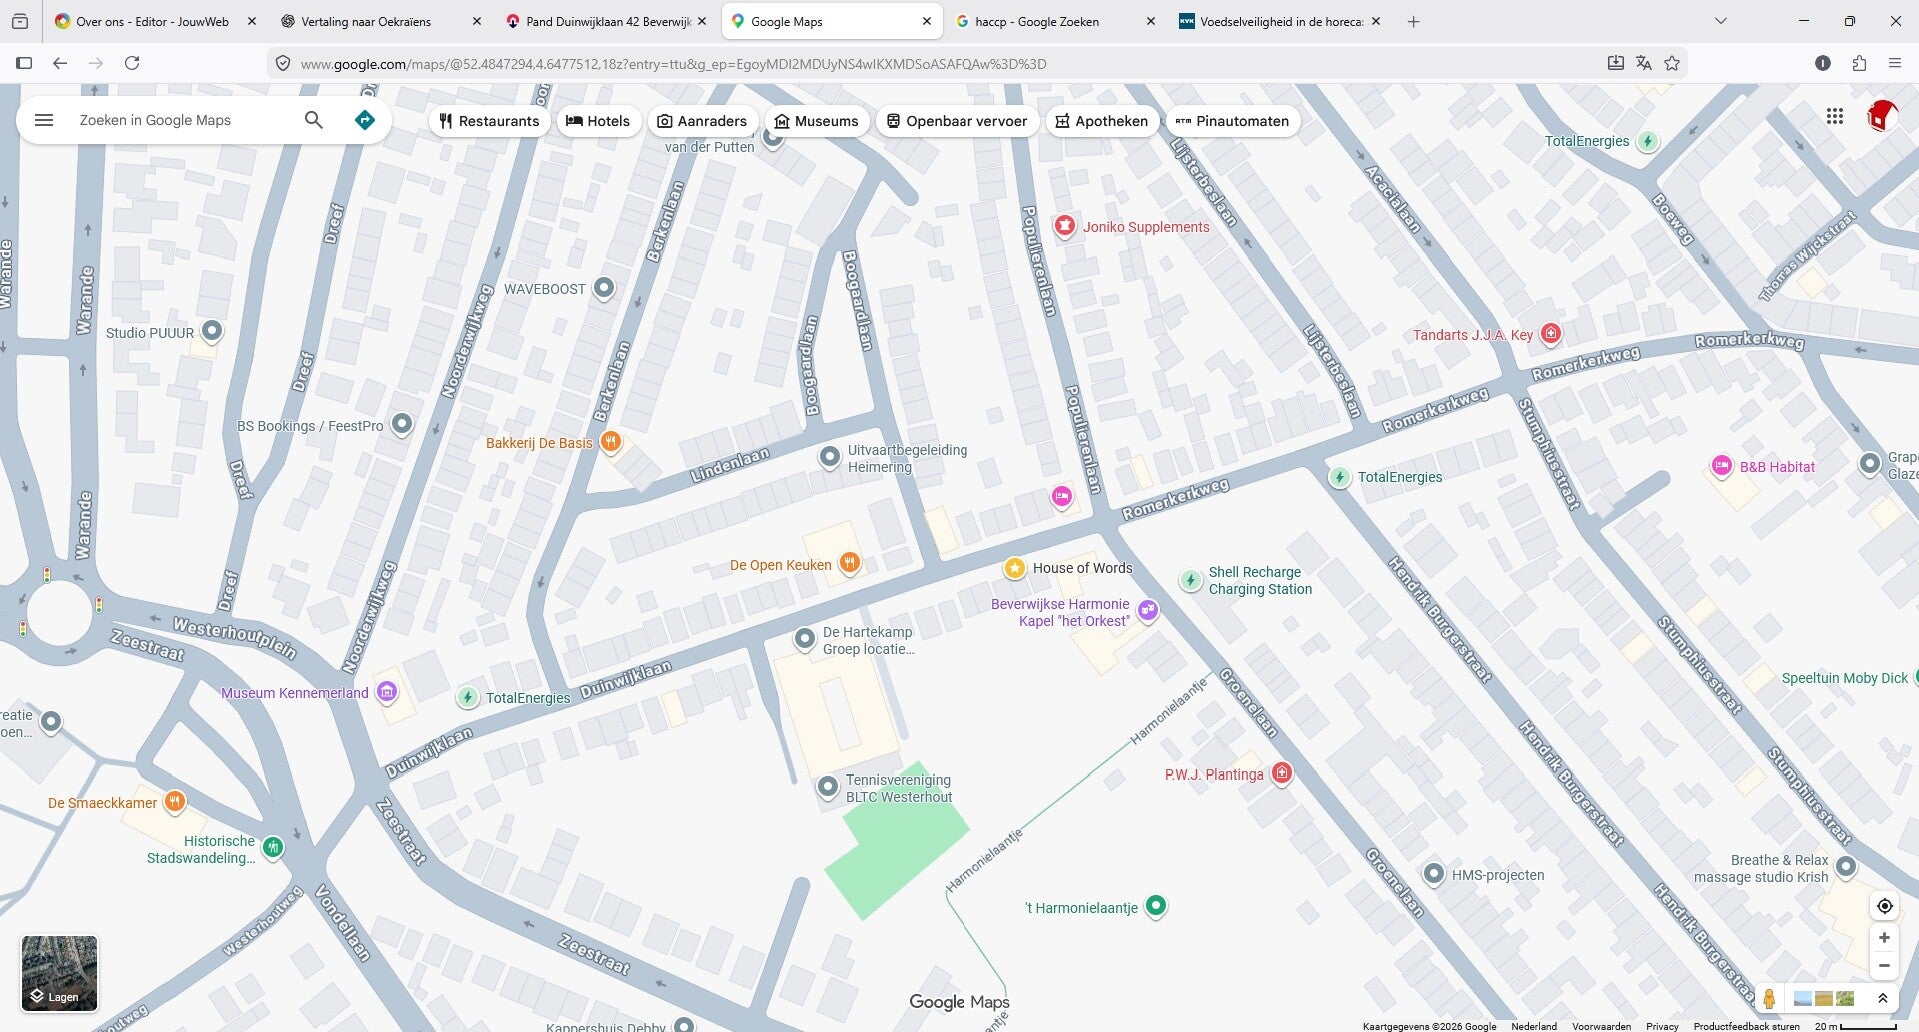Open 'Voedselveiligheid in de horeca' tab
Image resolution: width=1919 pixels, height=1032 pixels.
[1280, 21]
